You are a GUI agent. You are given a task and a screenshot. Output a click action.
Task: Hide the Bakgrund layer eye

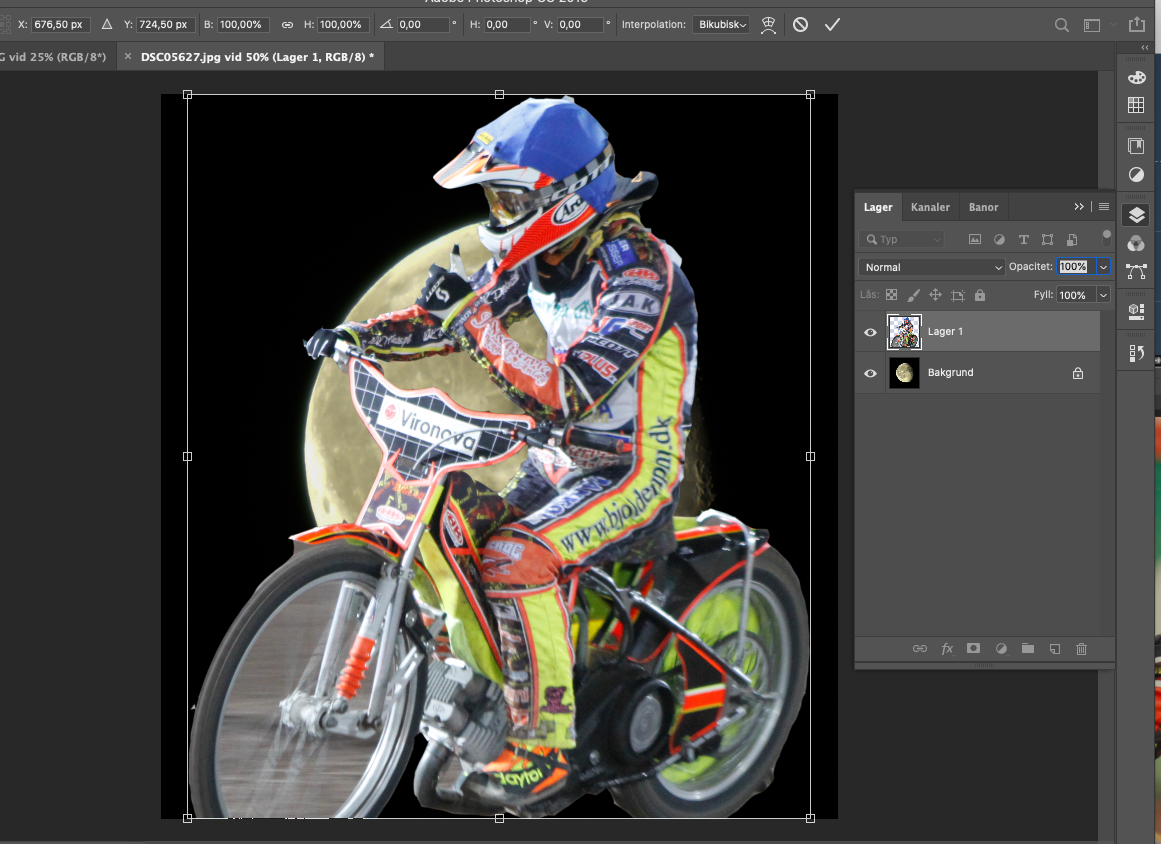[870, 373]
